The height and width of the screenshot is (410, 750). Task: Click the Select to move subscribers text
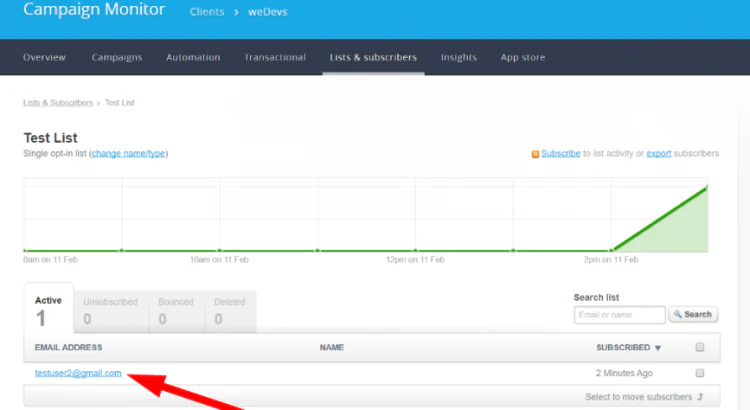tap(639, 397)
